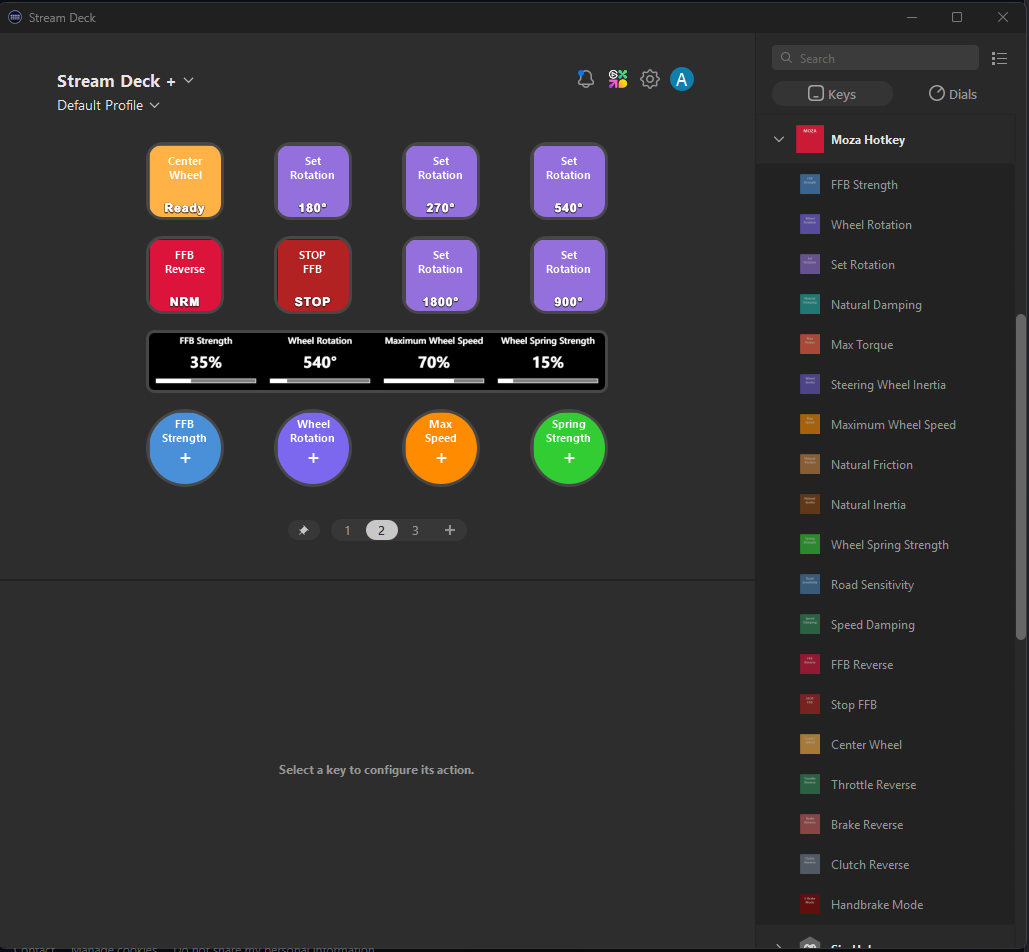The width and height of the screenshot is (1029, 952).
Task: Open the notifications bell icon
Action: (x=585, y=79)
